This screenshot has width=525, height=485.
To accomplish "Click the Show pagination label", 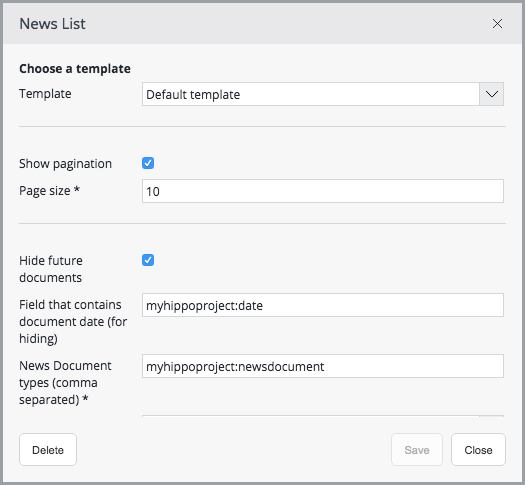I will pyautogui.click(x=65, y=164).
